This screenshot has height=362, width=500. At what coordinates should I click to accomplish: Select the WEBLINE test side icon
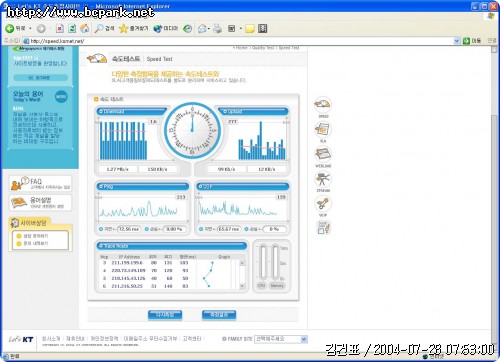(323, 155)
